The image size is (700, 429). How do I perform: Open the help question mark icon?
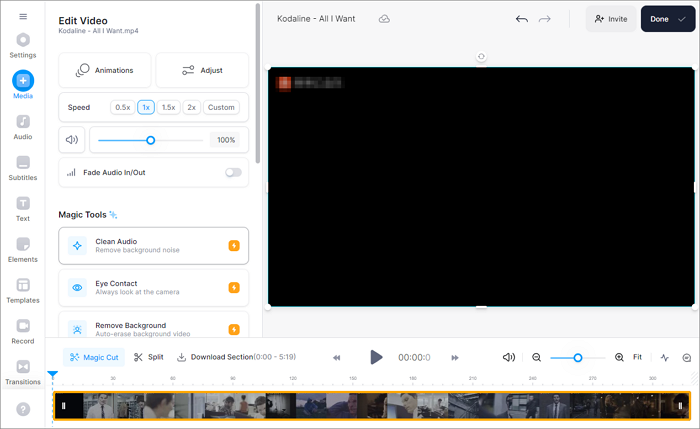(x=23, y=409)
